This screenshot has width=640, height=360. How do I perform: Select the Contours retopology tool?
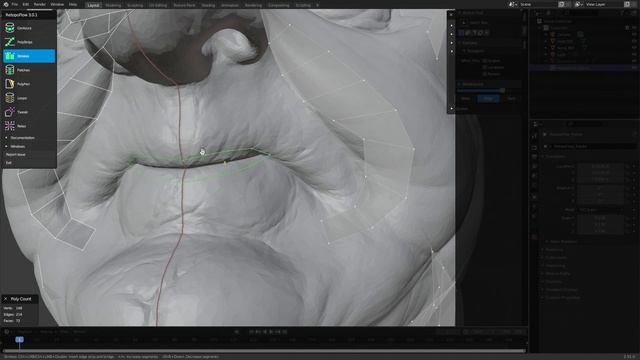(x=29, y=28)
